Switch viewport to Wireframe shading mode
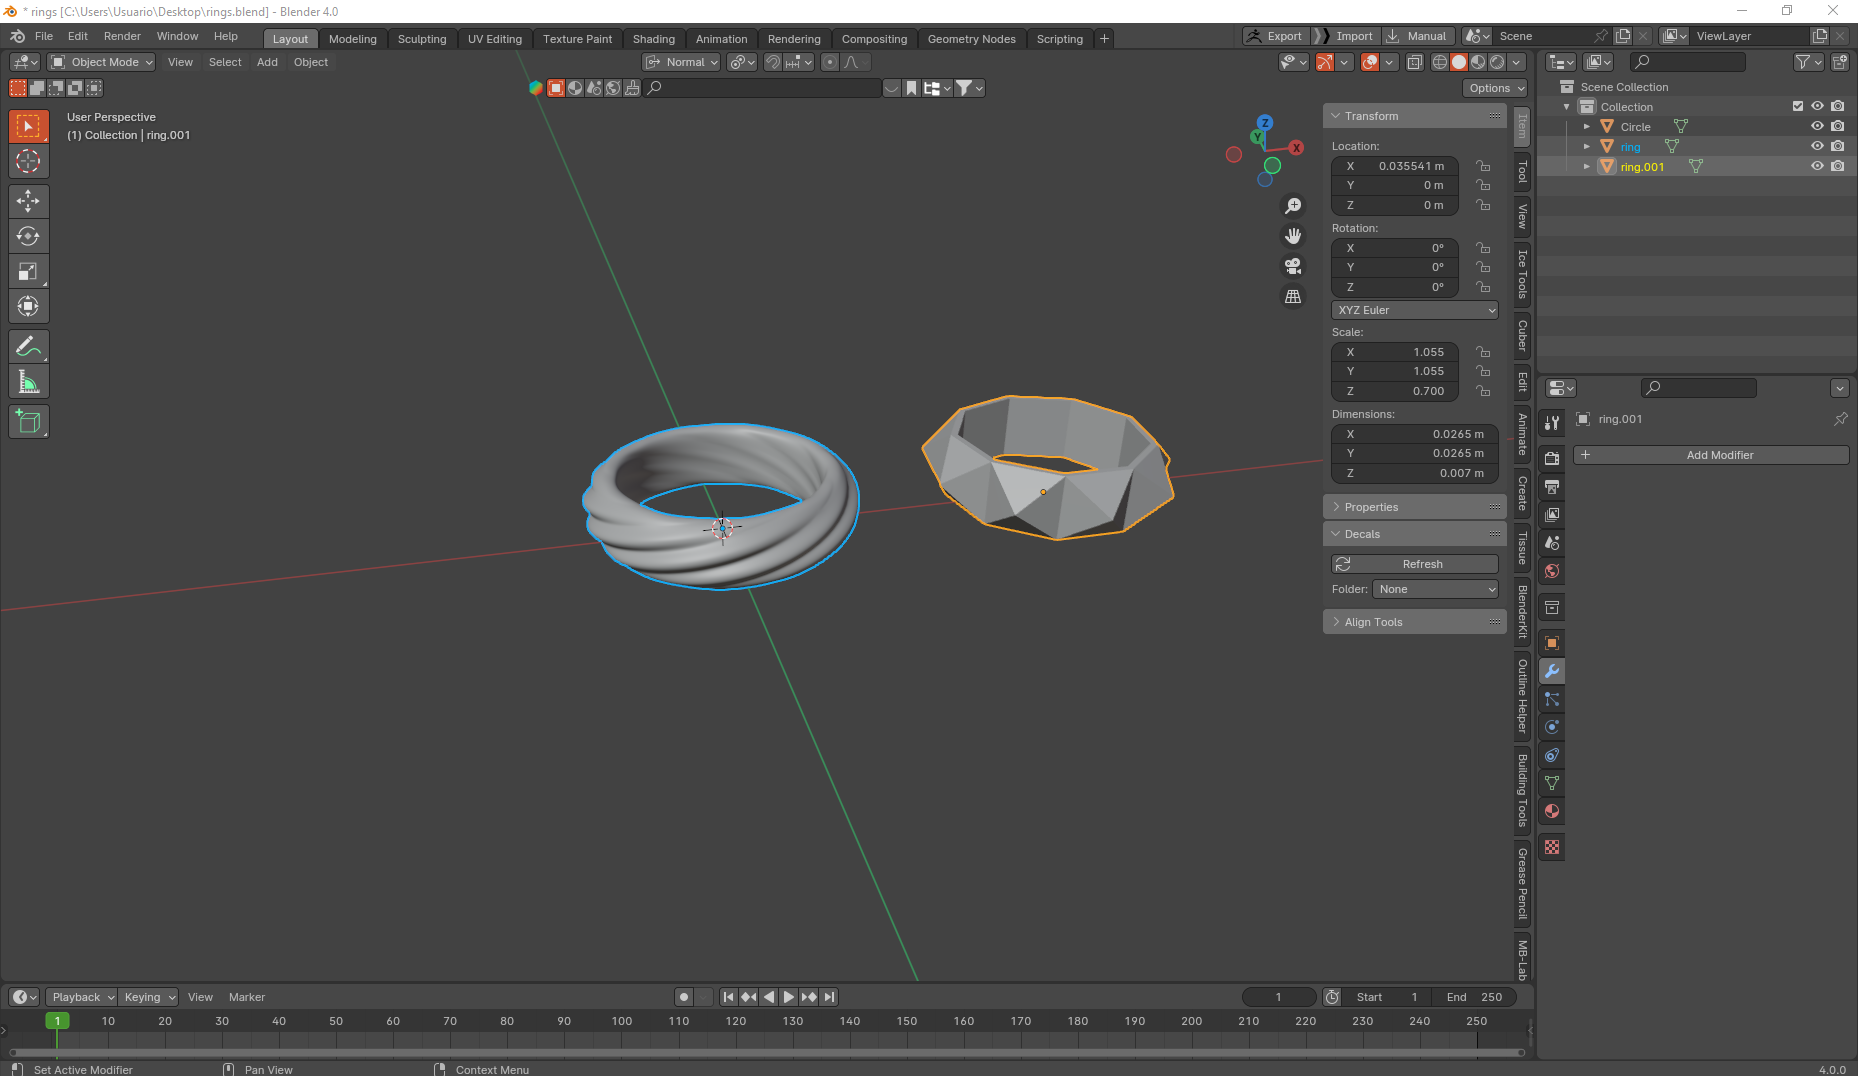Screen dimensions: 1858x1076 click(x=1440, y=61)
